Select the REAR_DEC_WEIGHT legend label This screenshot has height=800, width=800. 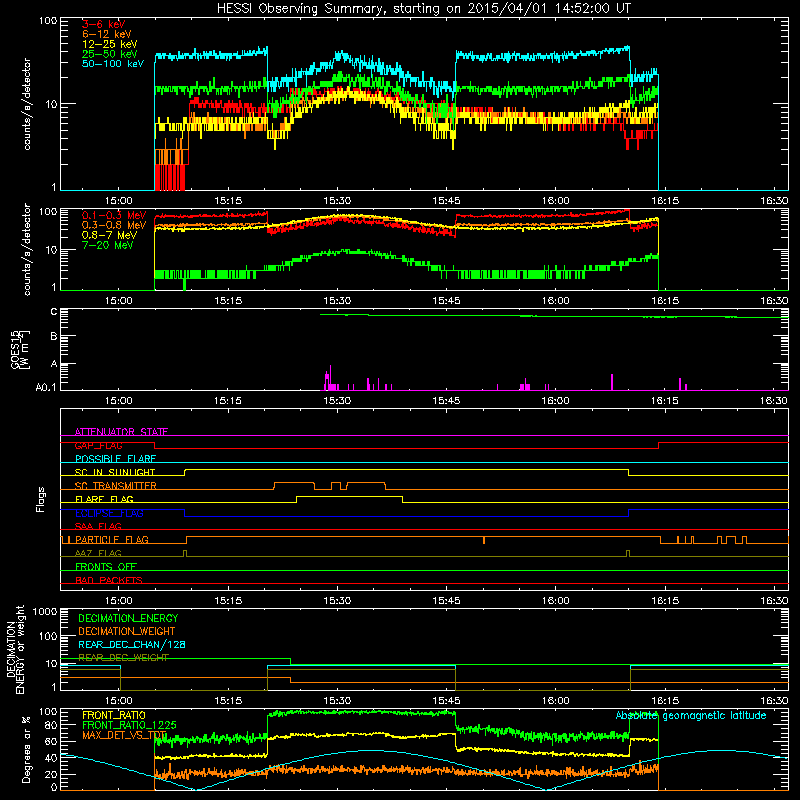coord(123,658)
